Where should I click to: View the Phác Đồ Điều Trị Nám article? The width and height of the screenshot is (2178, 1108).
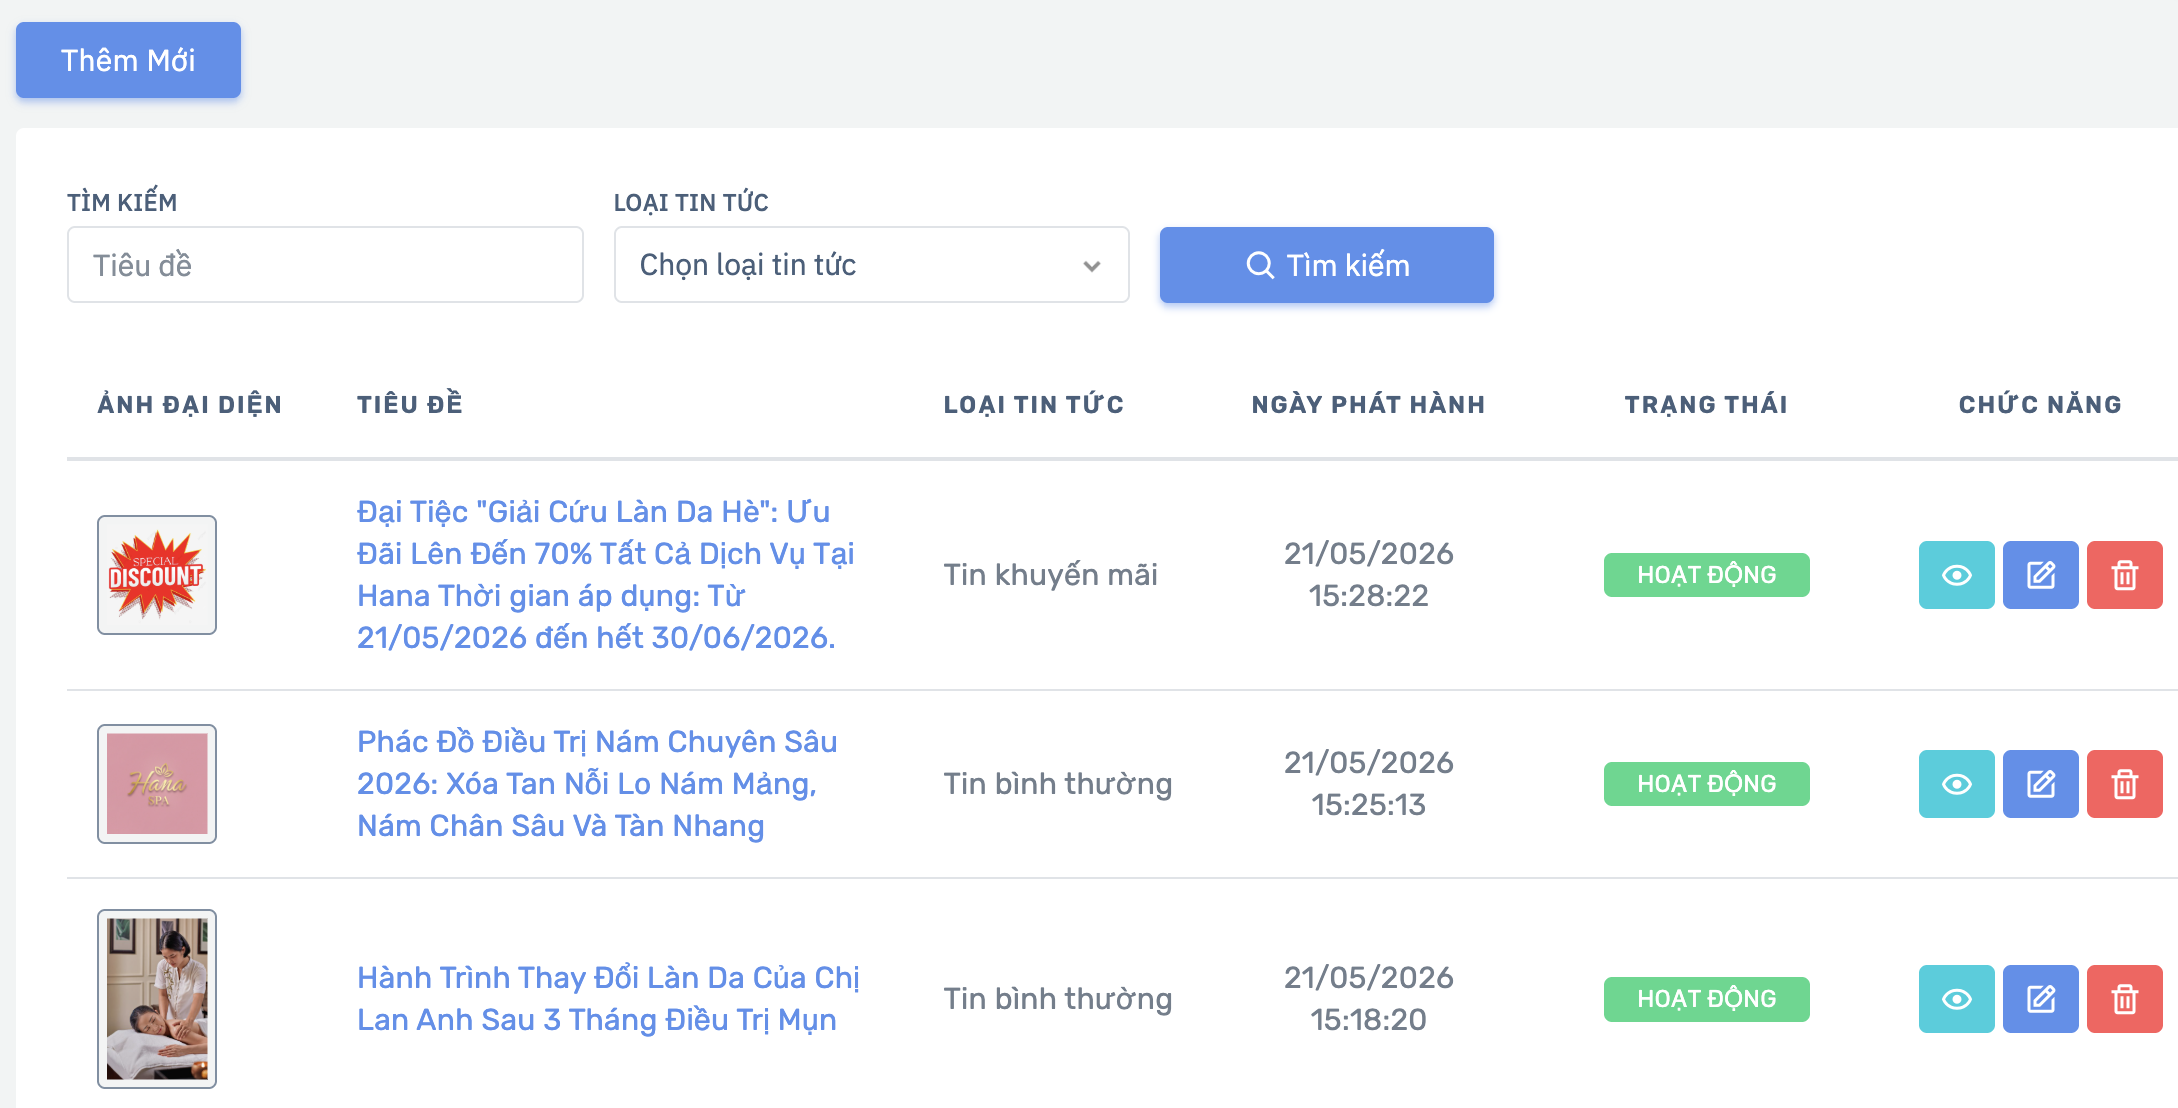click(1956, 784)
